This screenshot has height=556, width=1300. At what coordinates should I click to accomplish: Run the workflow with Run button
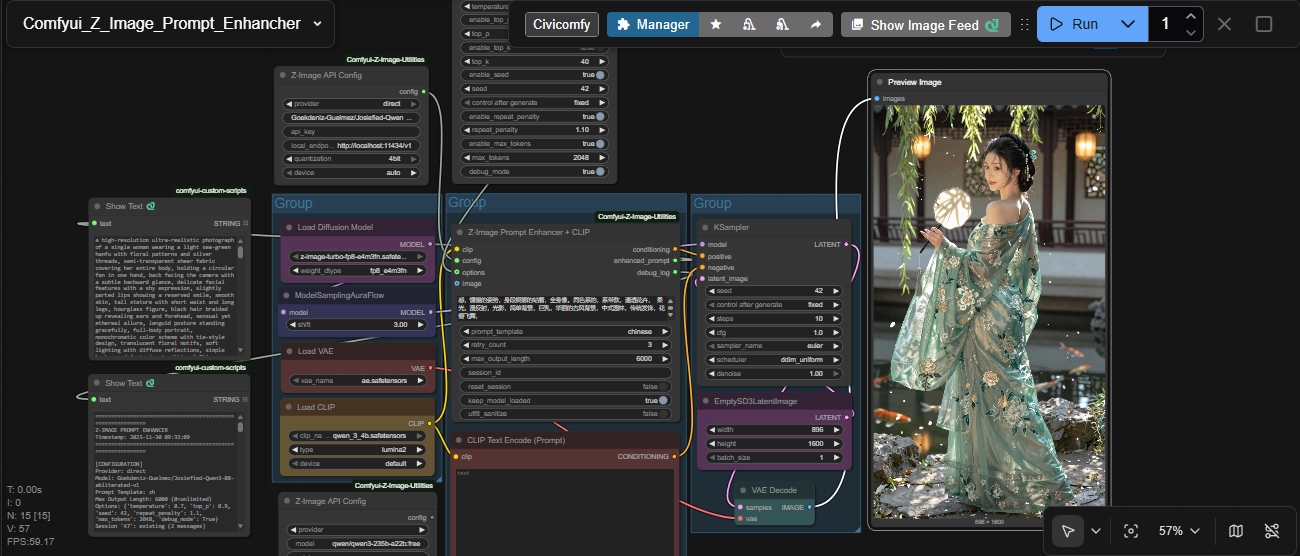point(1075,24)
